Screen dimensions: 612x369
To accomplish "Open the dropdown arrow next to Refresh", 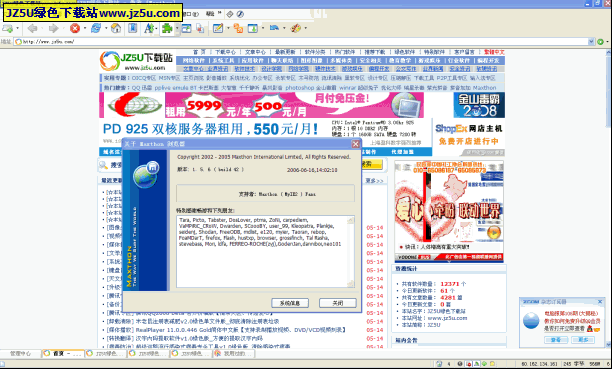I will point(106,28).
